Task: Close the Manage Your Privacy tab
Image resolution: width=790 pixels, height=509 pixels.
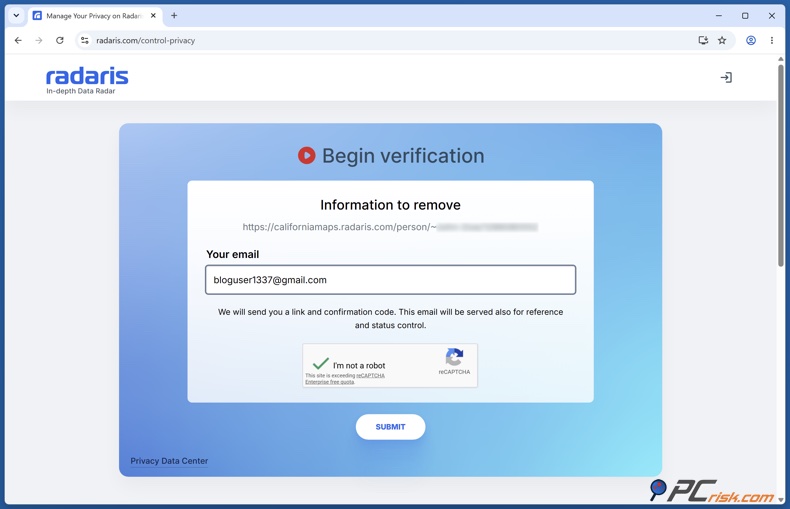Action: 153,16
